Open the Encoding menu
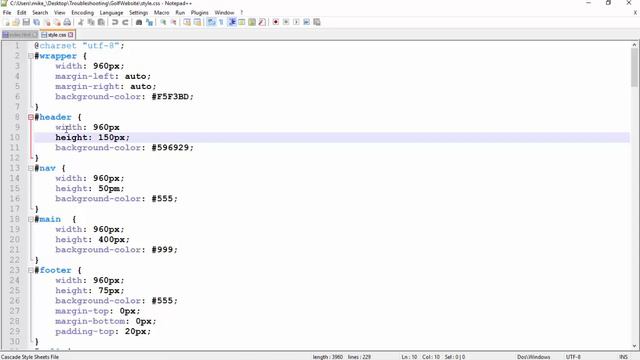Image resolution: width=640 pixels, height=360 pixels. (82, 13)
